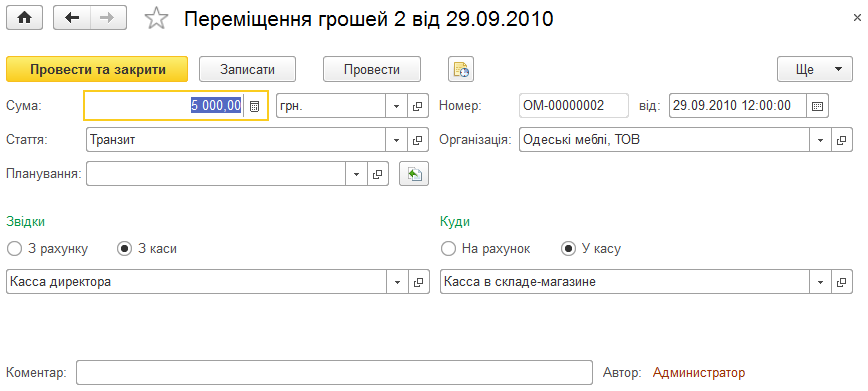This screenshot has height=391, width=868.
Task: Expand the Стаття dropdown list
Action: pyautogui.click(x=396, y=140)
